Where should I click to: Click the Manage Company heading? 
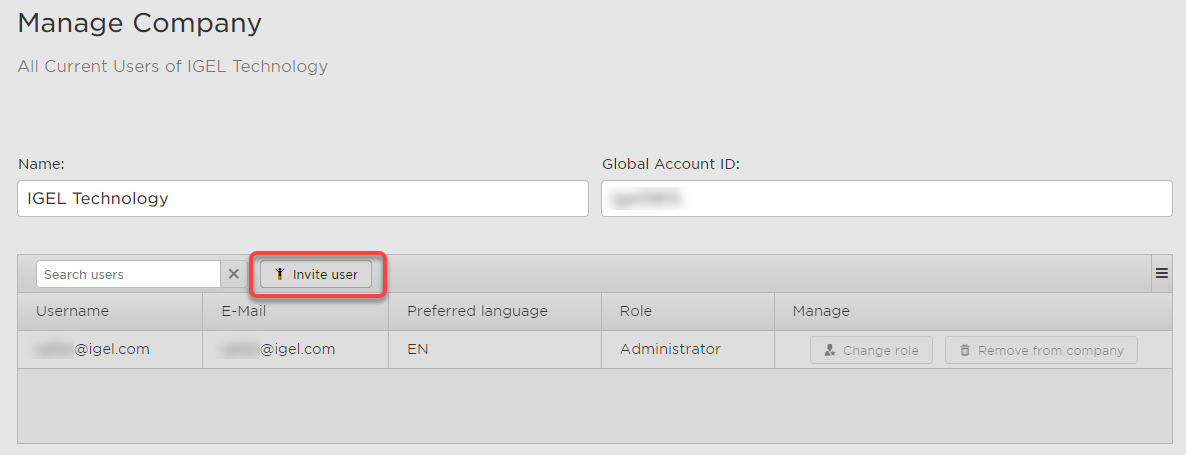tap(140, 22)
